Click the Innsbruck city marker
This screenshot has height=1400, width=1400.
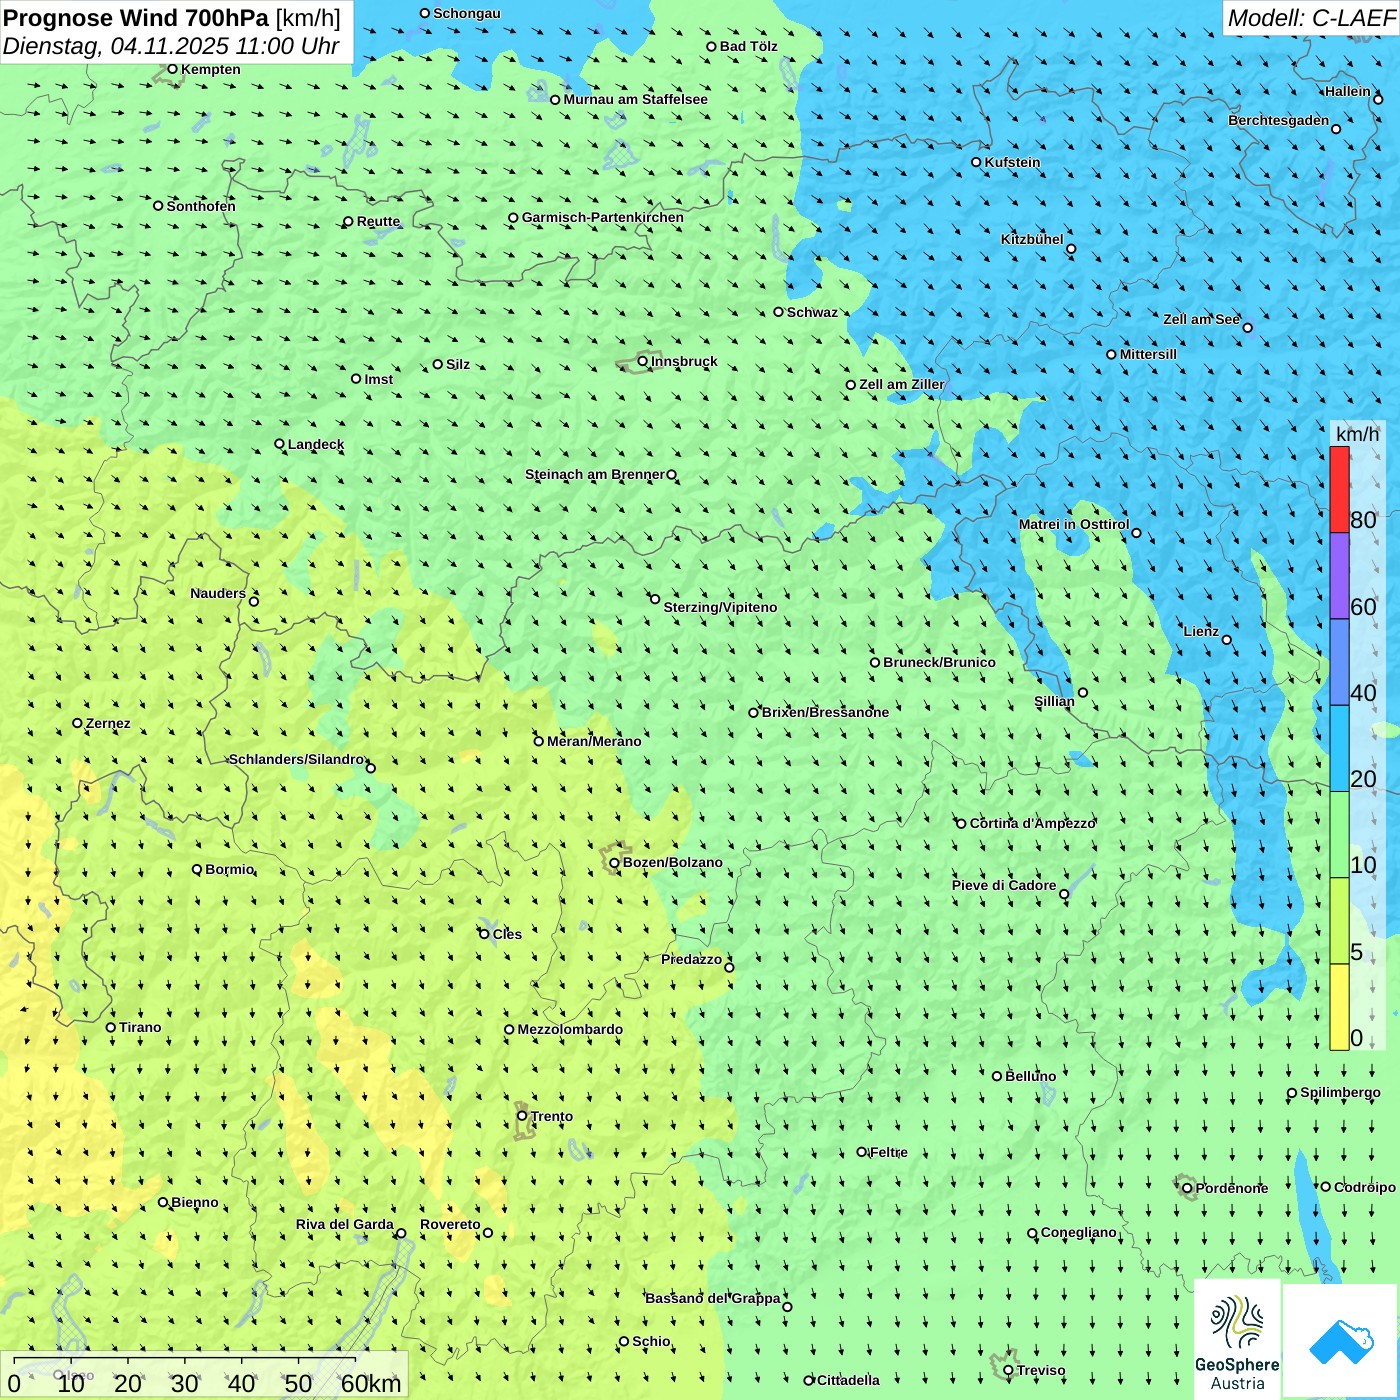(643, 361)
